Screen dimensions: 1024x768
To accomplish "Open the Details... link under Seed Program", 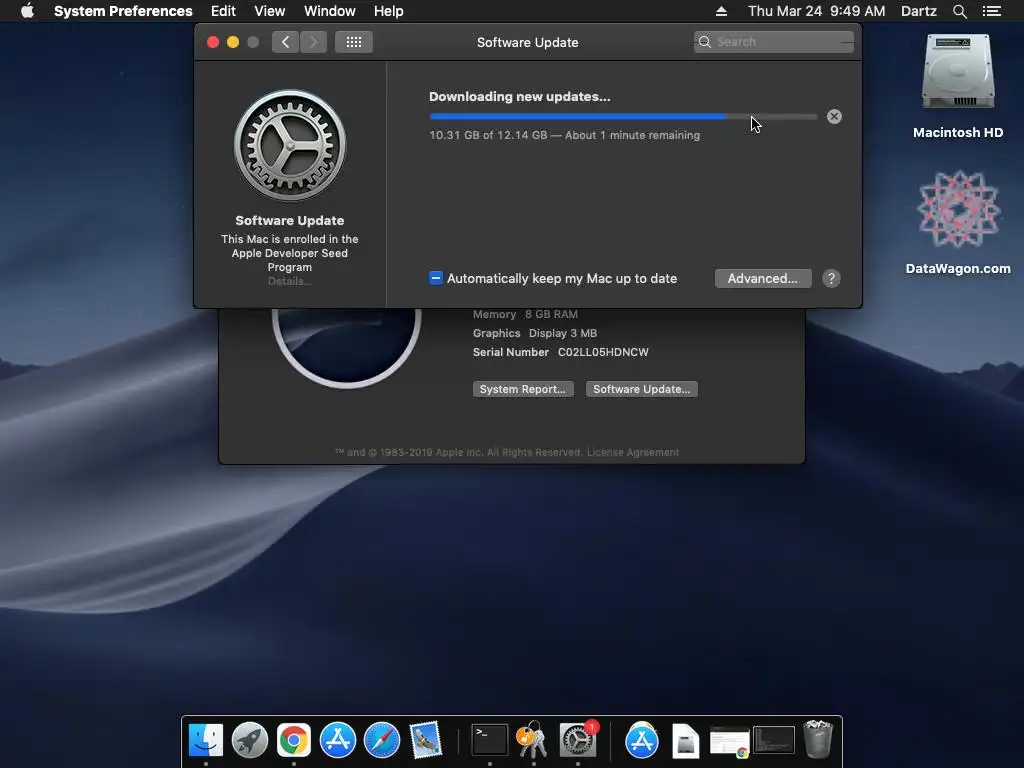I will pyautogui.click(x=289, y=281).
